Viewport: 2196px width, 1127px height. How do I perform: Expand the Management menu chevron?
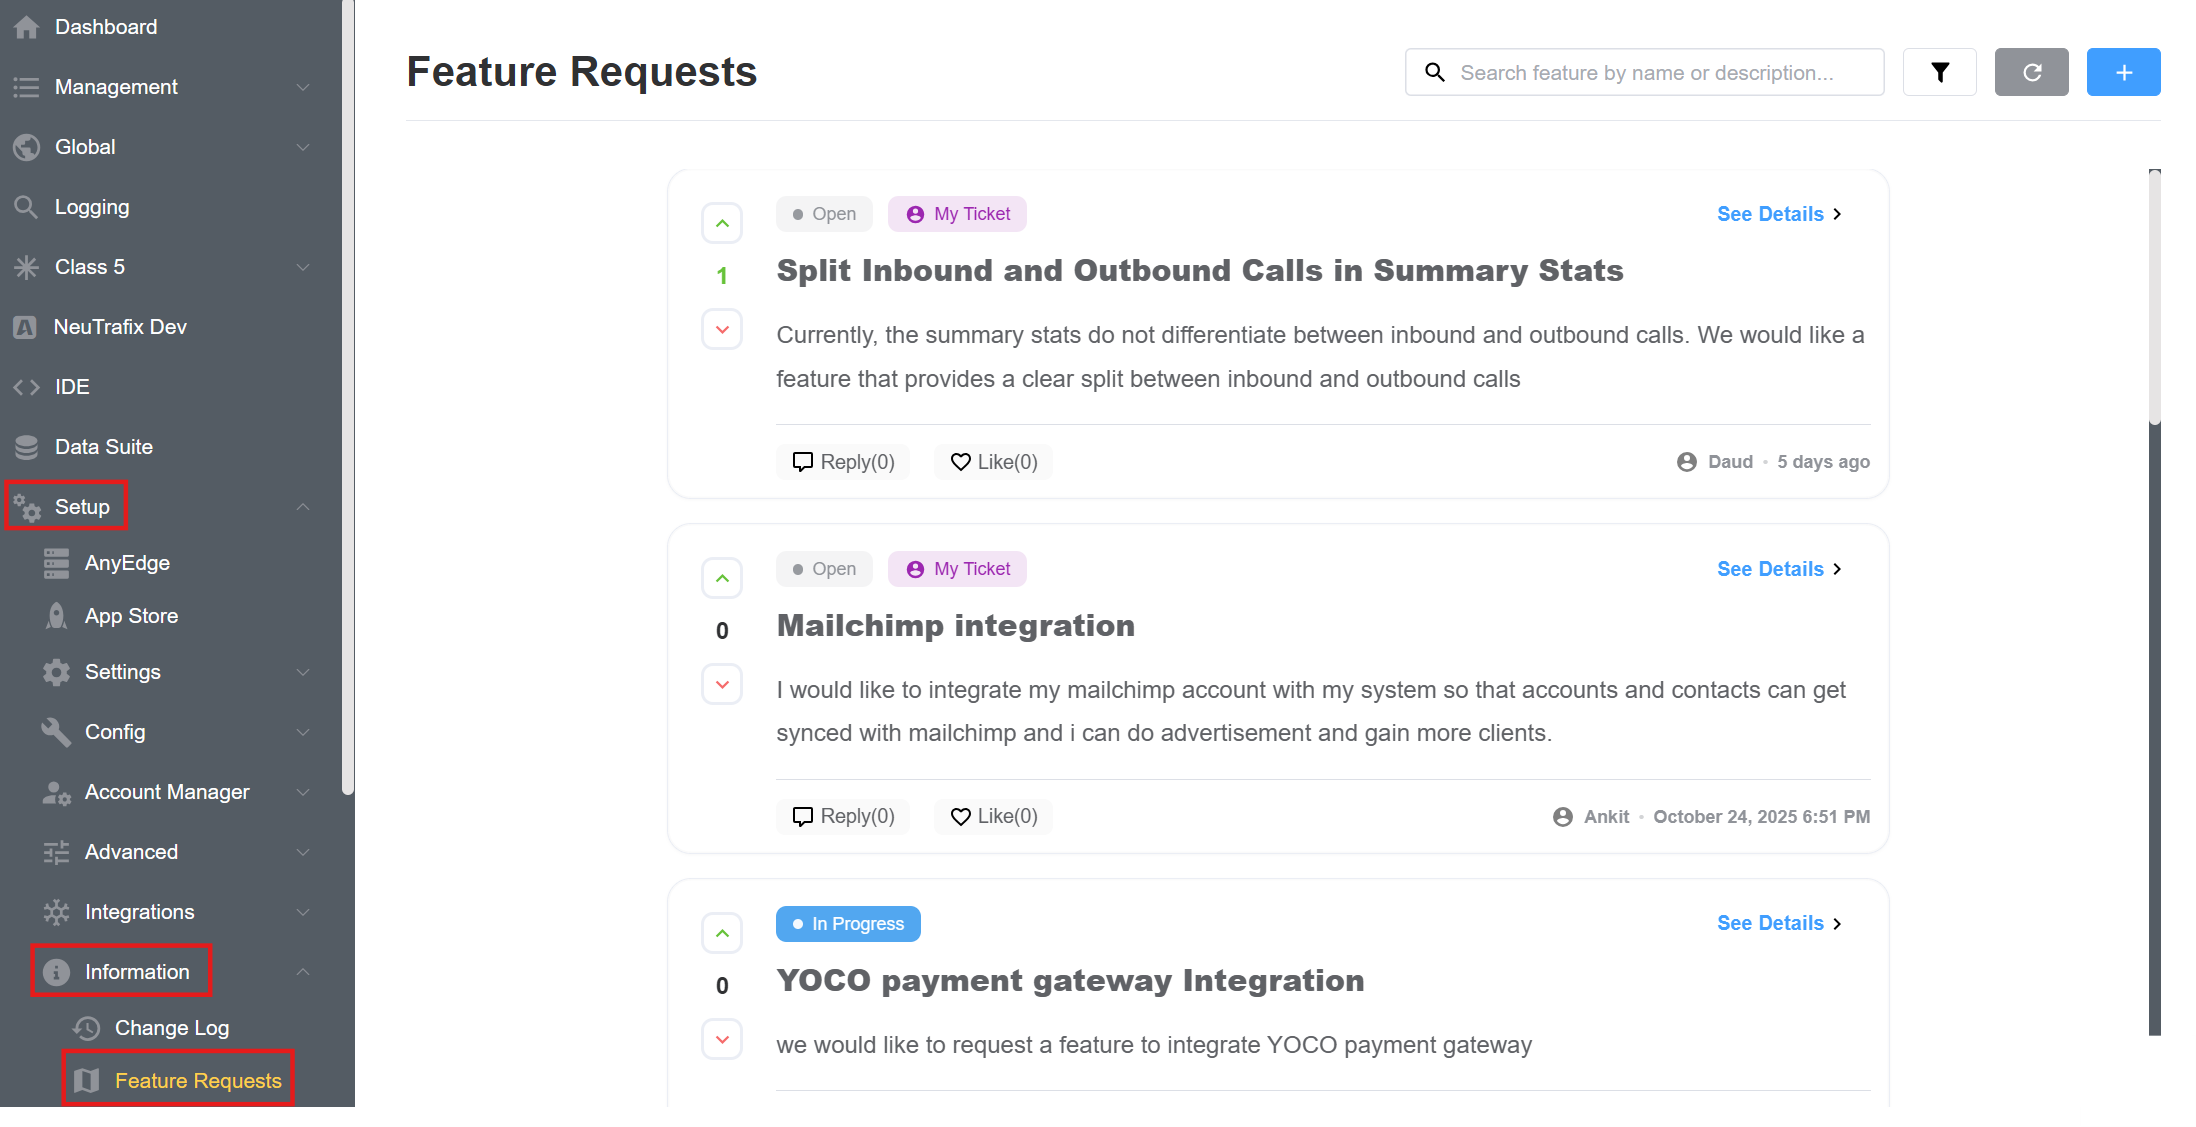(303, 87)
